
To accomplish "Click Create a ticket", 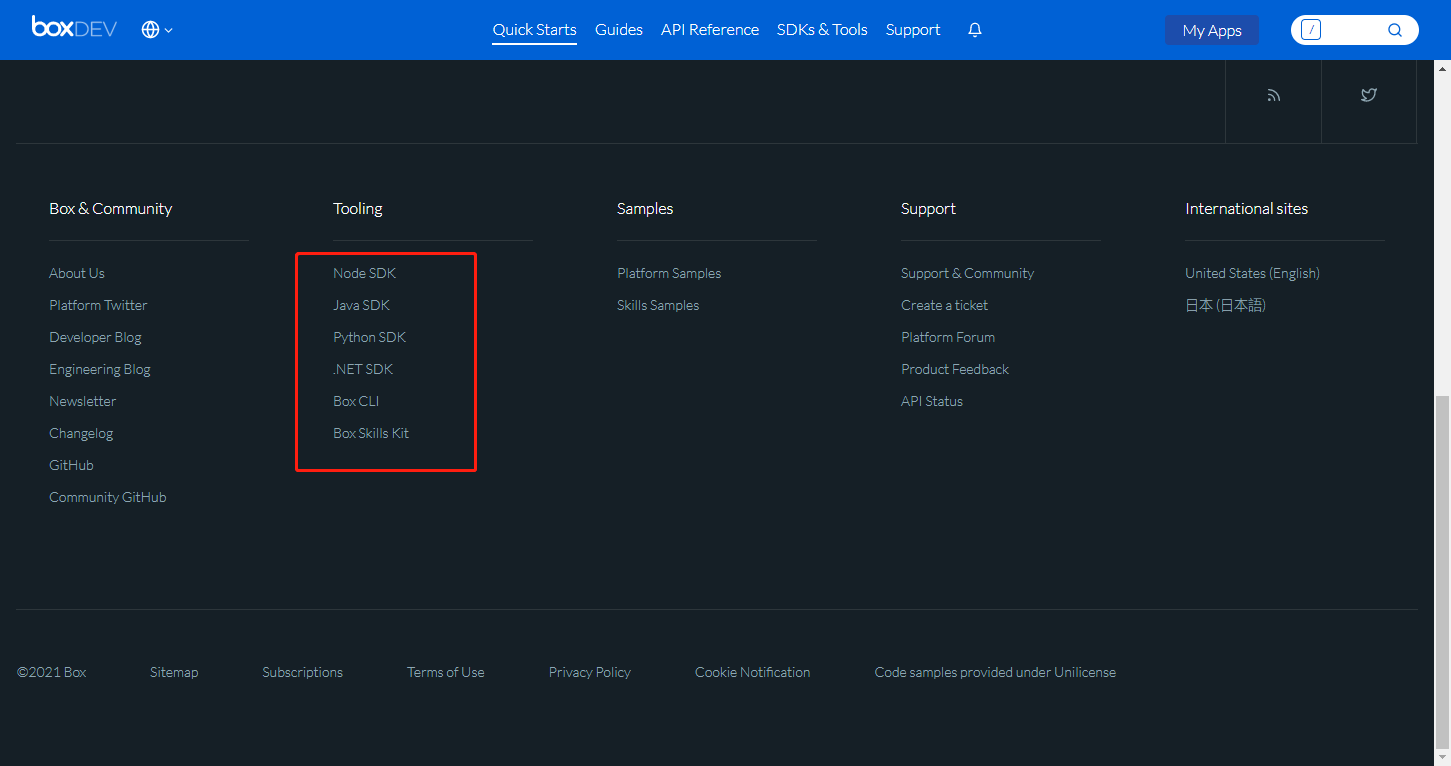I will (944, 304).
